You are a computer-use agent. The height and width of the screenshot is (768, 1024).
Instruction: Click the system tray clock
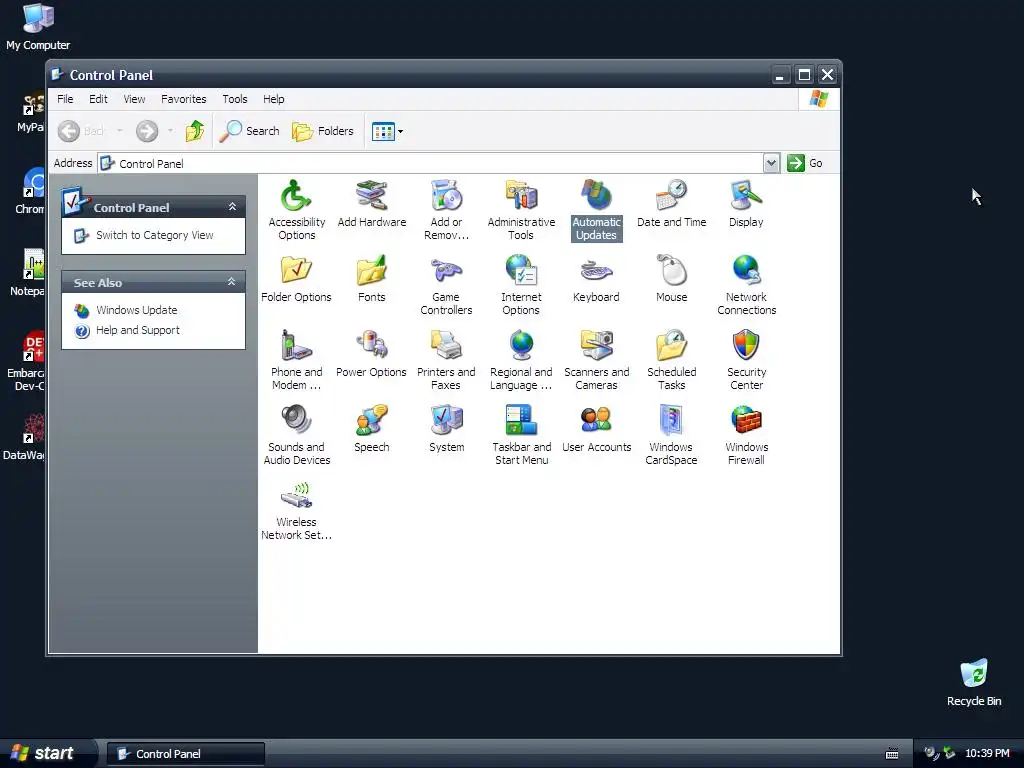pos(987,754)
